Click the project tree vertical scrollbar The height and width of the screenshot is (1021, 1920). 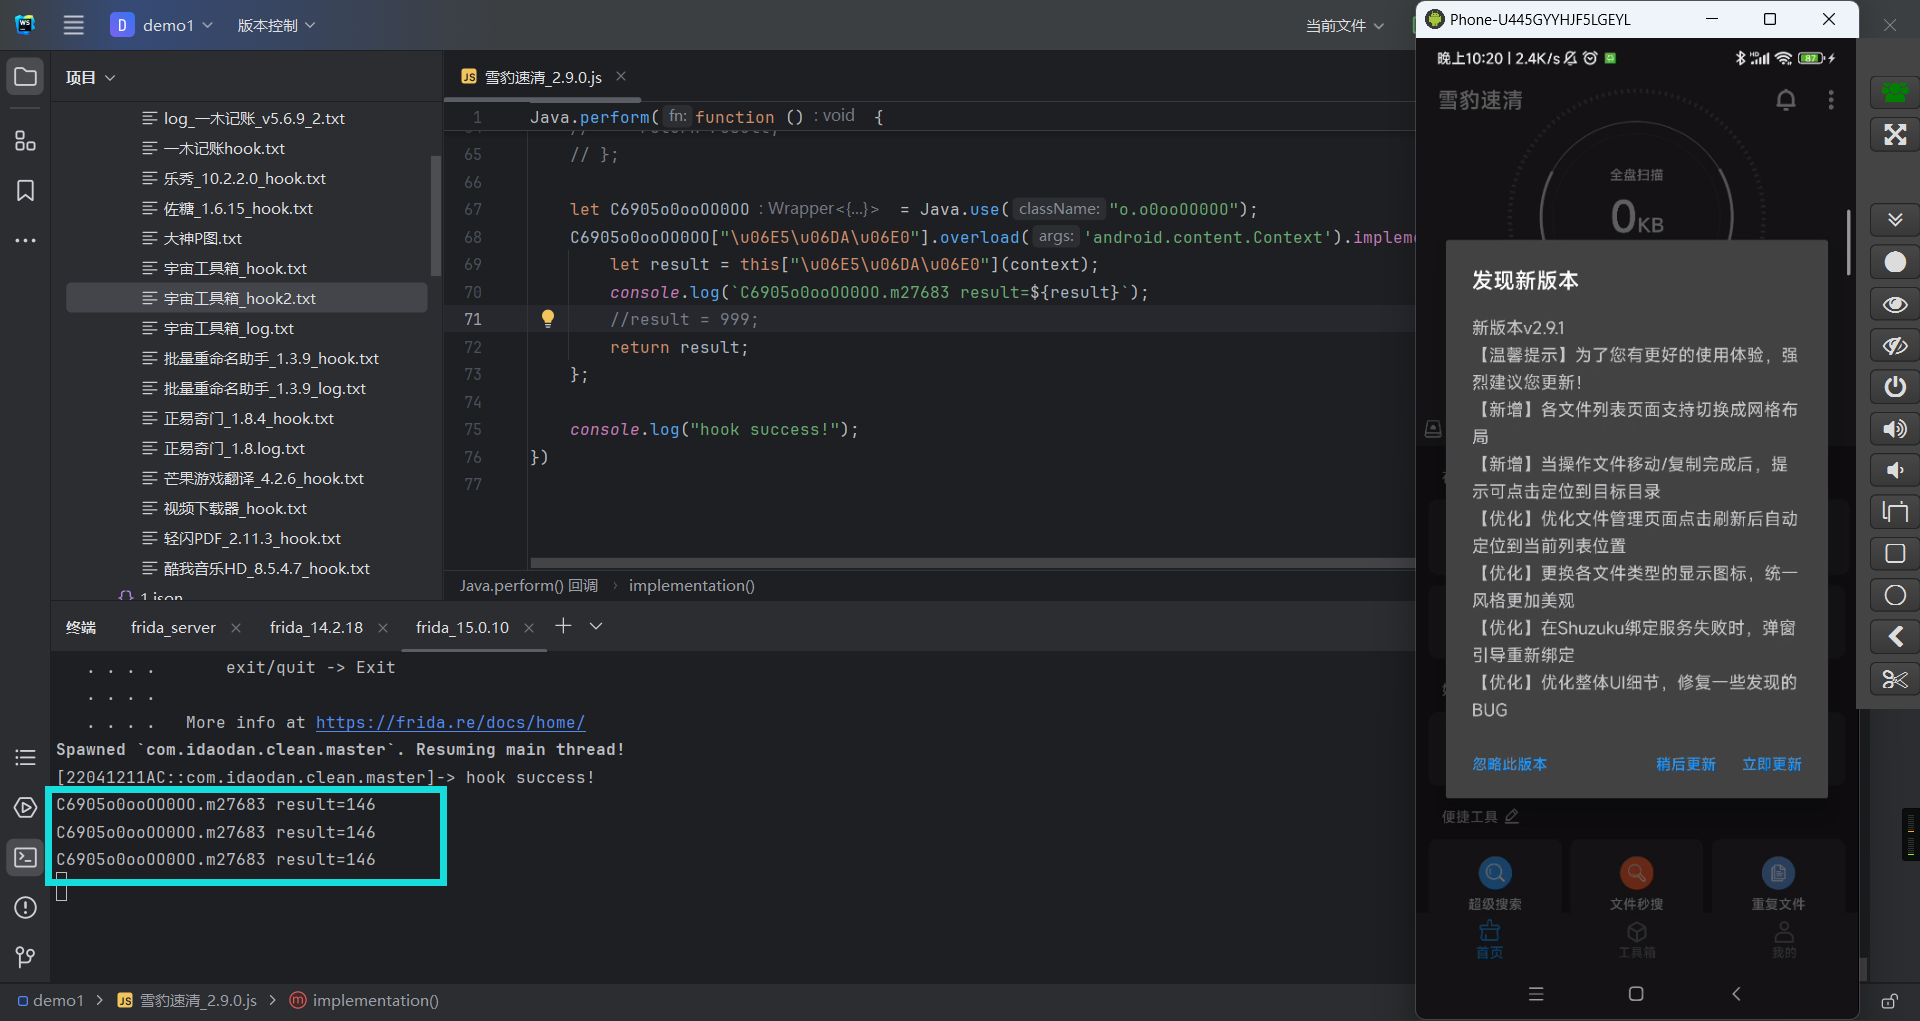pyautogui.click(x=435, y=215)
